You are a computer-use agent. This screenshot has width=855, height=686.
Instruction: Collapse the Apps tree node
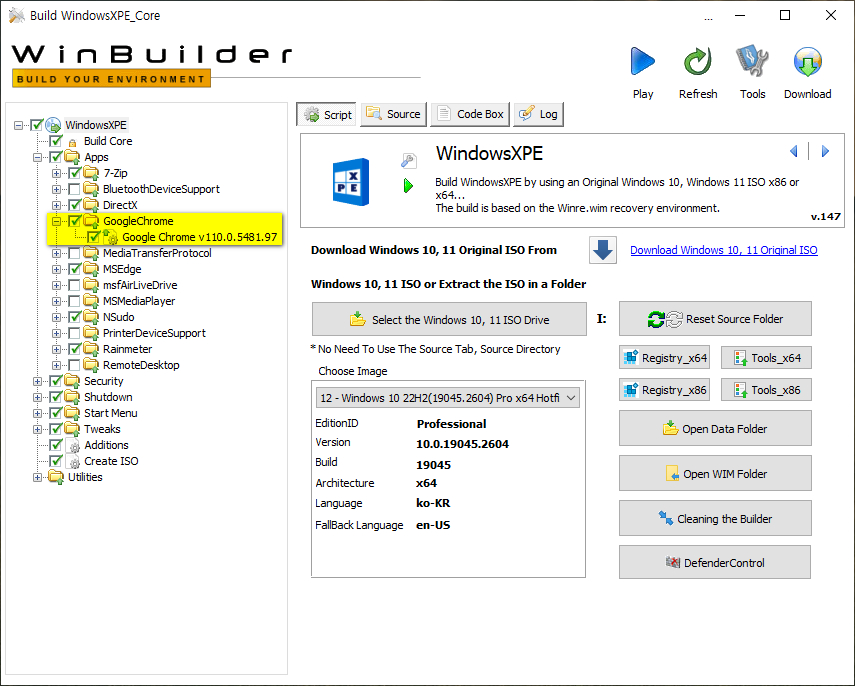coord(37,158)
